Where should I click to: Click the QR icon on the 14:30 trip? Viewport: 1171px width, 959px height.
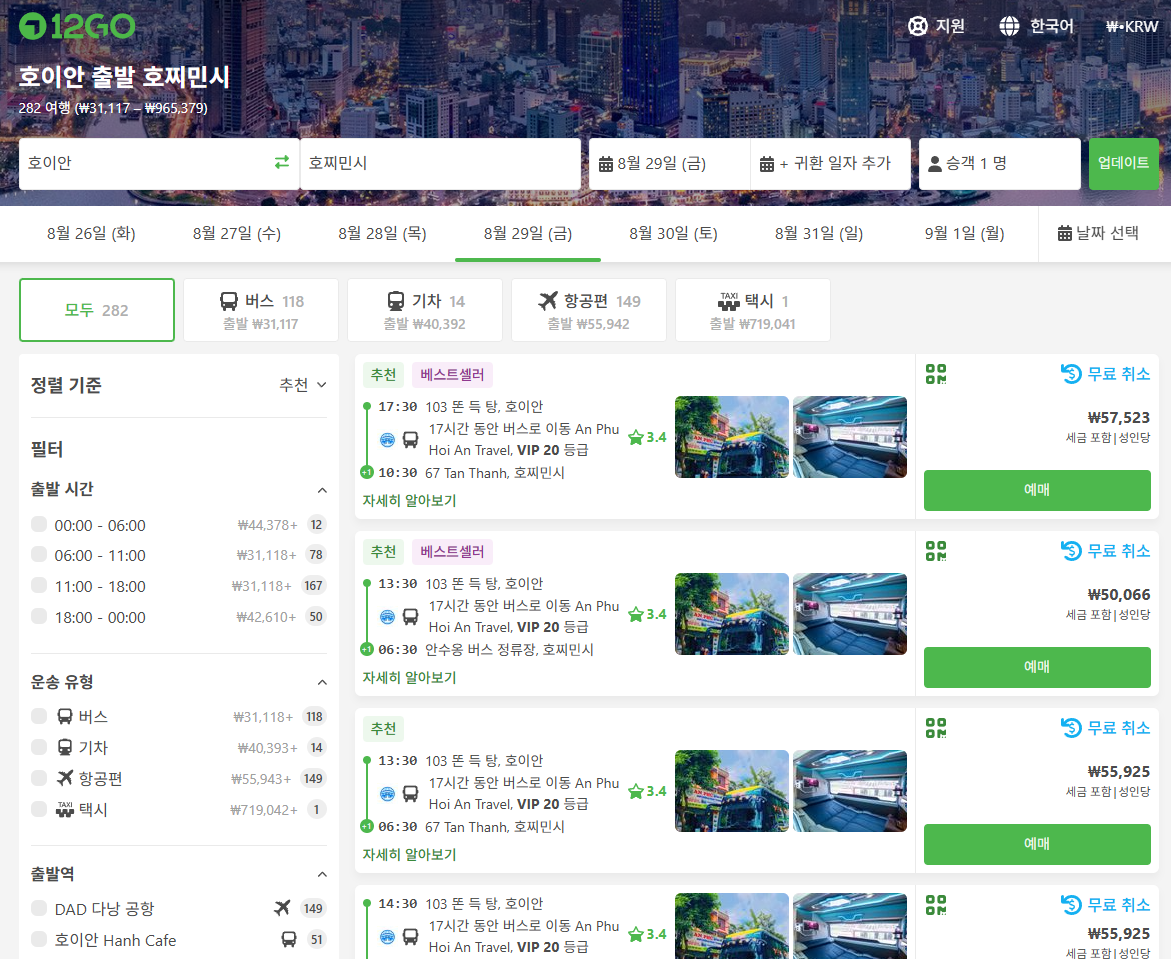pyautogui.click(x=935, y=904)
